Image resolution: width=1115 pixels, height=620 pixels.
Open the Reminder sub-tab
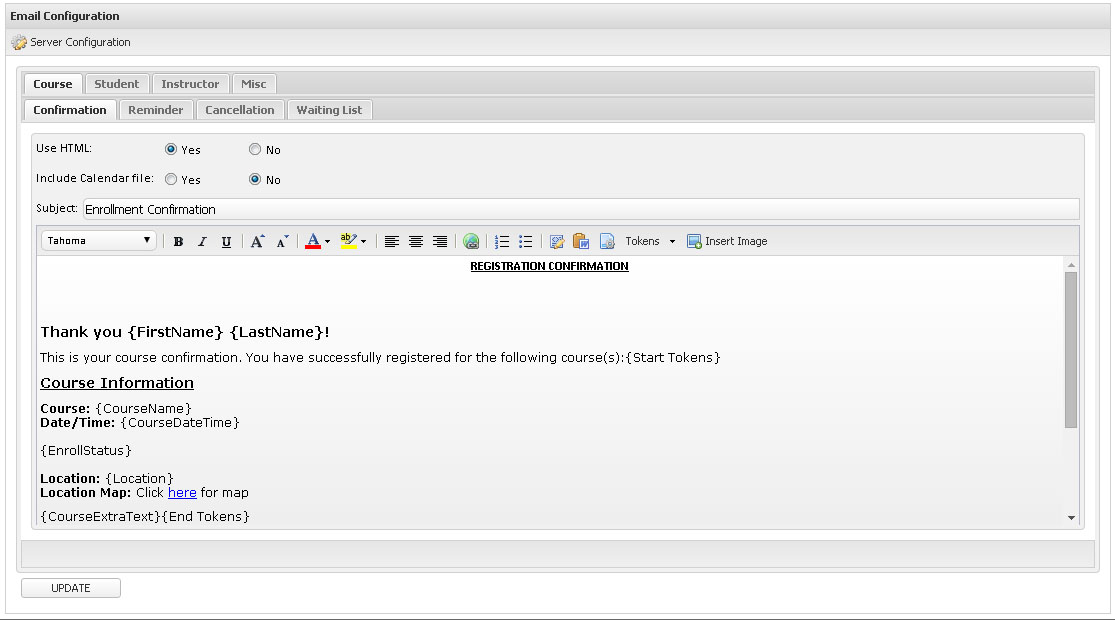pyautogui.click(x=156, y=110)
